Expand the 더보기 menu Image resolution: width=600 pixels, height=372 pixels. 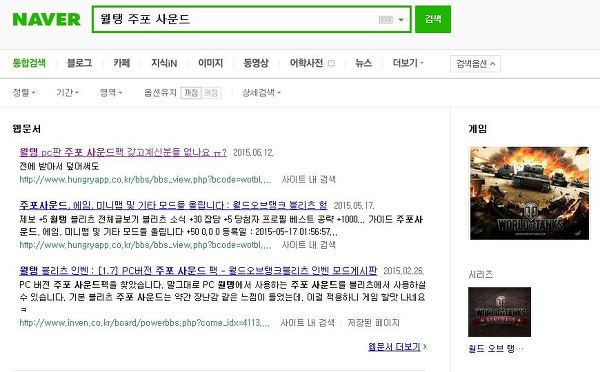point(408,63)
